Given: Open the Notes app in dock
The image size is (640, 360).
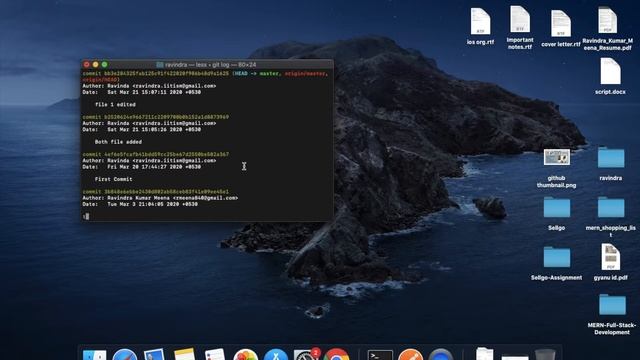Looking at the screenshot, I should pos(184,354).
